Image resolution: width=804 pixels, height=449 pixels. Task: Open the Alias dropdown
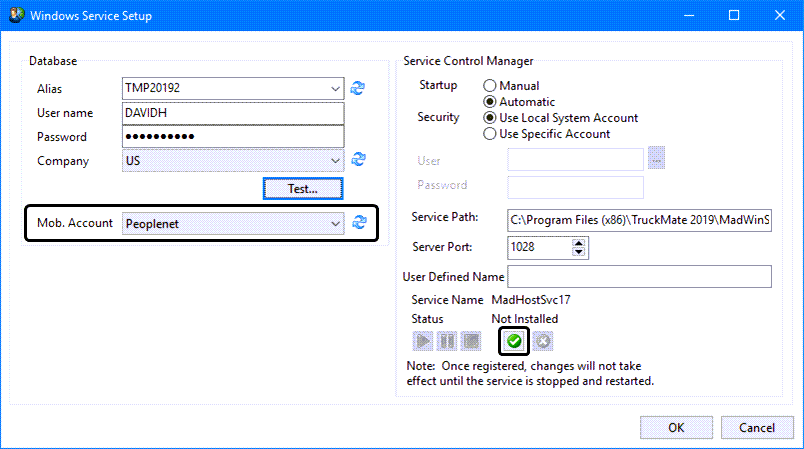(335, 89)
